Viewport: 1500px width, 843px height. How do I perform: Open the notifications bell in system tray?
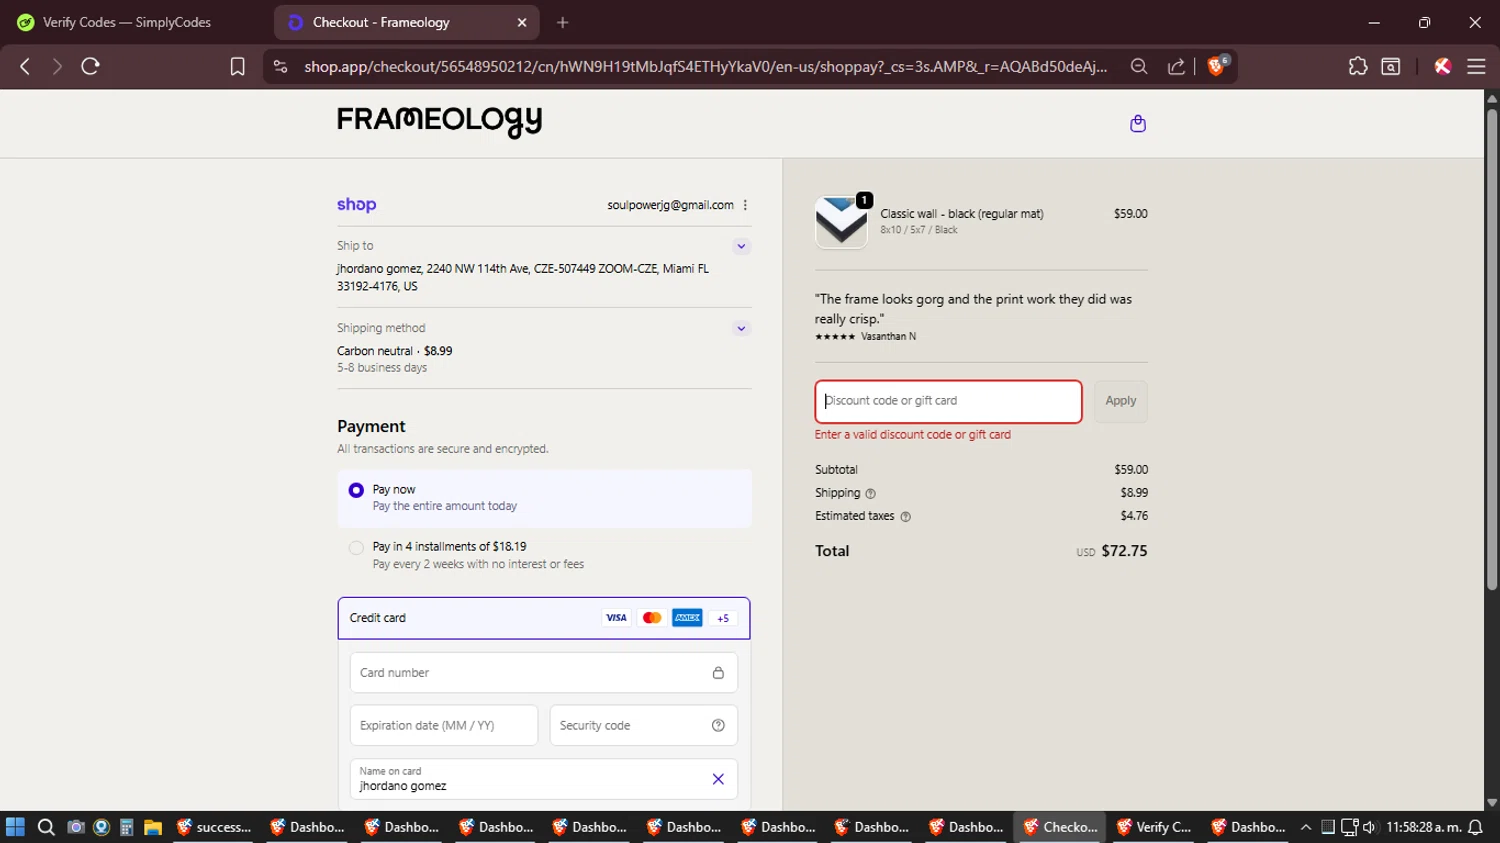(x=1475, y=827)
